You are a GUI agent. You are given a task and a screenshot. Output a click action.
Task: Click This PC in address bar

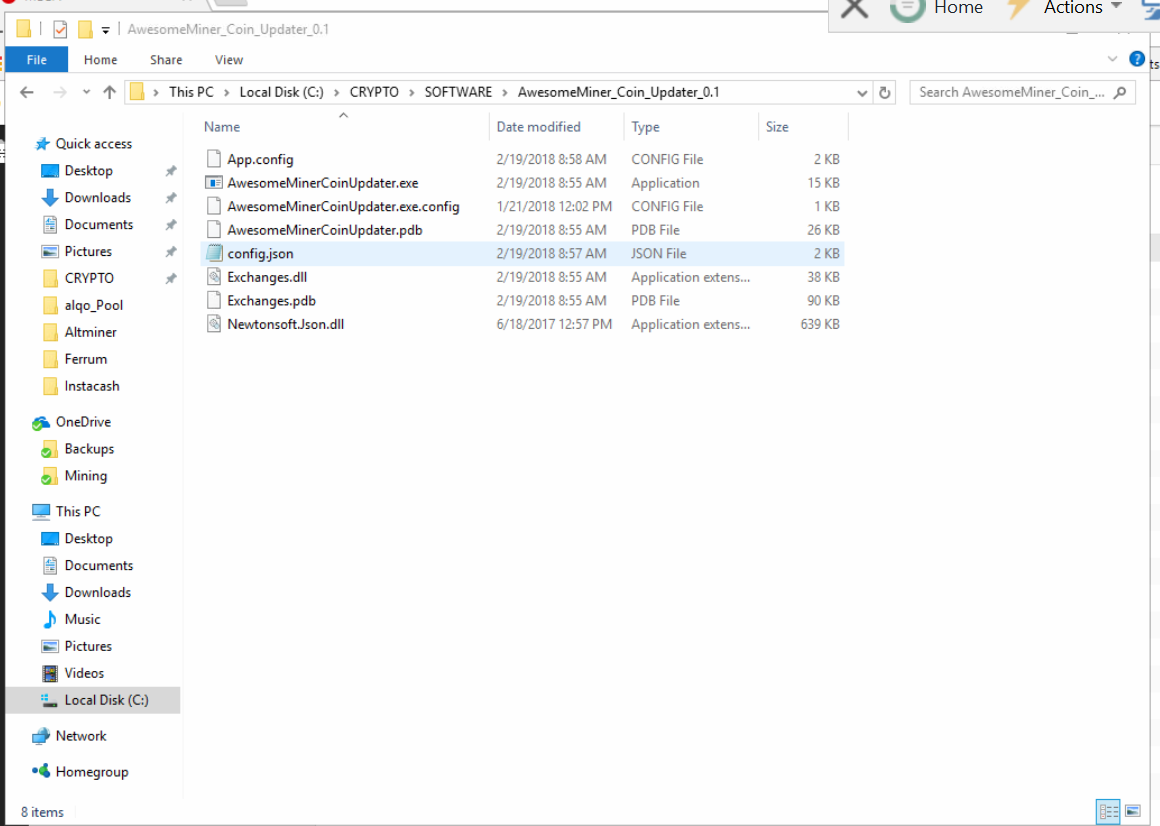[191, 92]
